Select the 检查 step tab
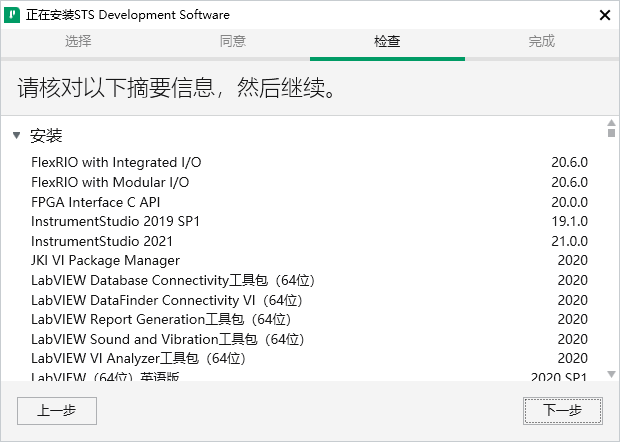 point(387,41)
